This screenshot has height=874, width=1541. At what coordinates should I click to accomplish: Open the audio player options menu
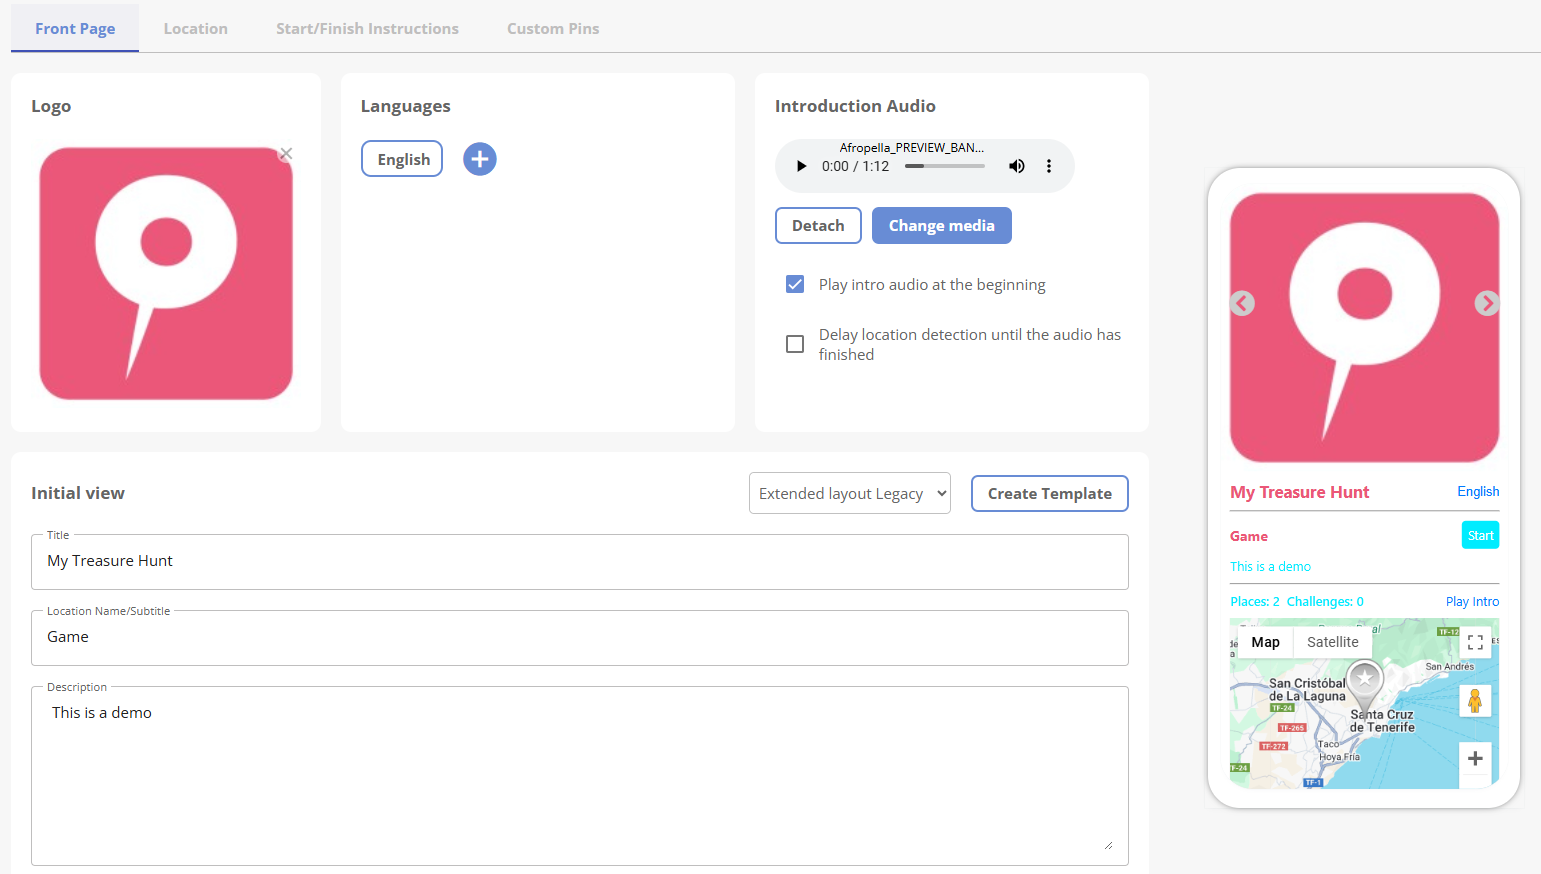[1048, 165]
